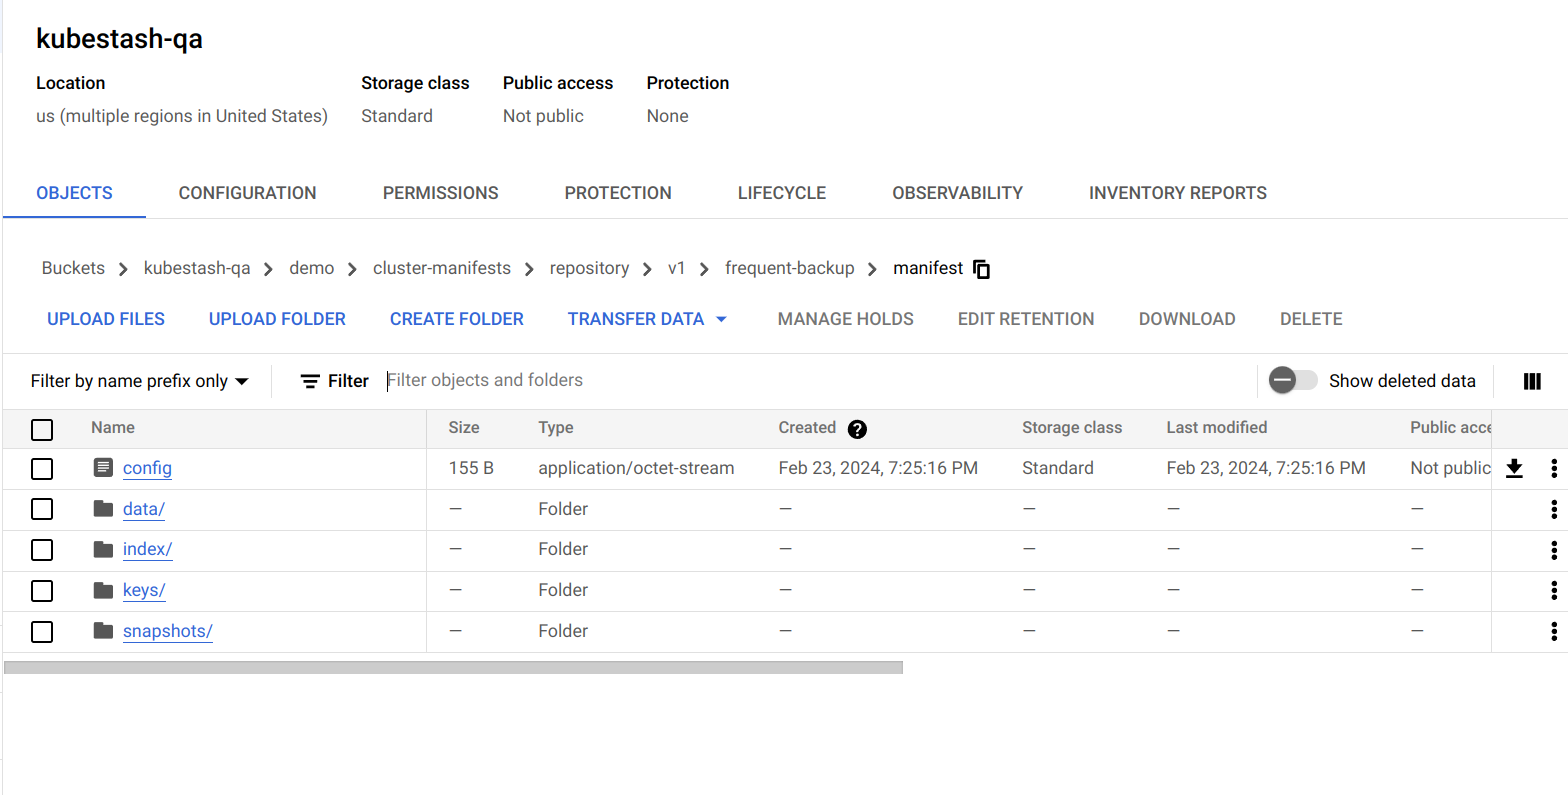Click the Delete button in action bar

1311,319
